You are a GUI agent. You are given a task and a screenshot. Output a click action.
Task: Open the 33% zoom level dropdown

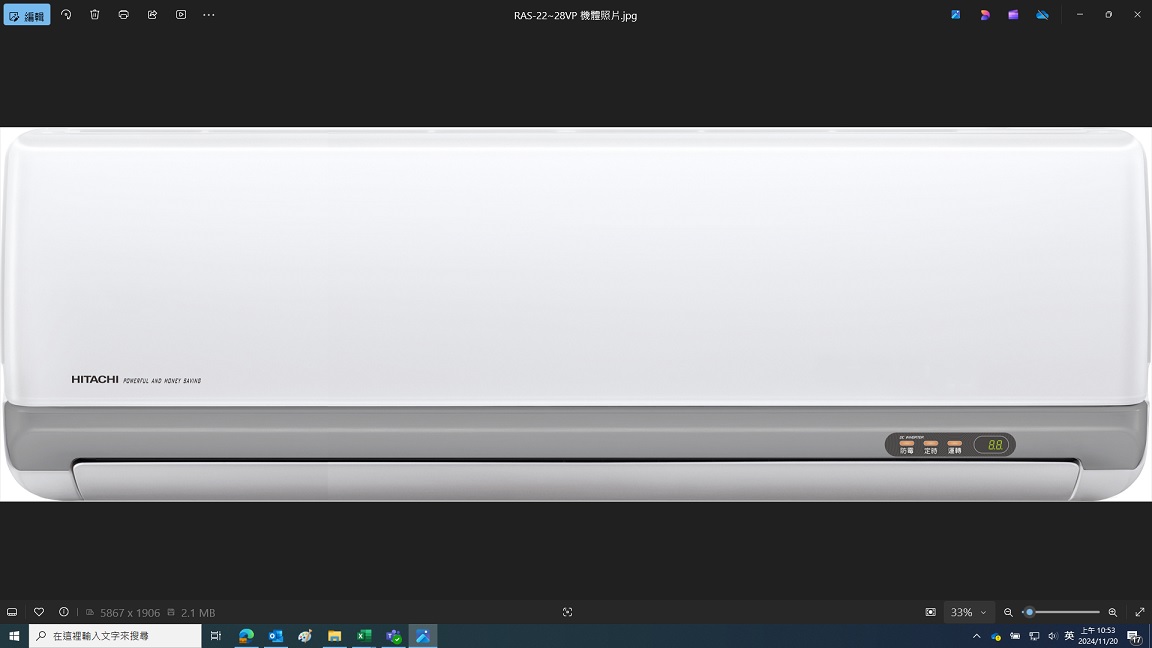968,612
